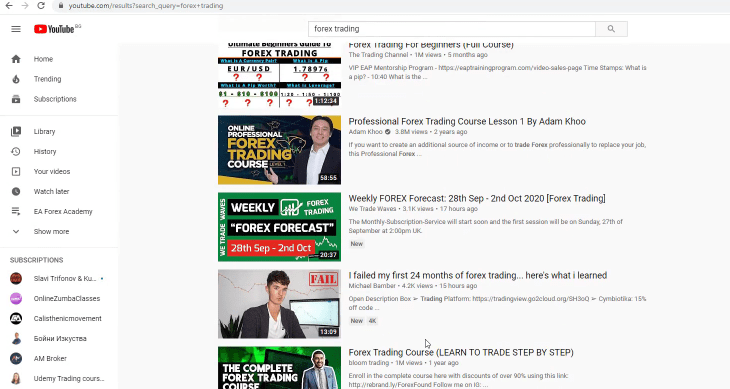
Task: Open Trending in the sidebar
Action: coord(47,79)
